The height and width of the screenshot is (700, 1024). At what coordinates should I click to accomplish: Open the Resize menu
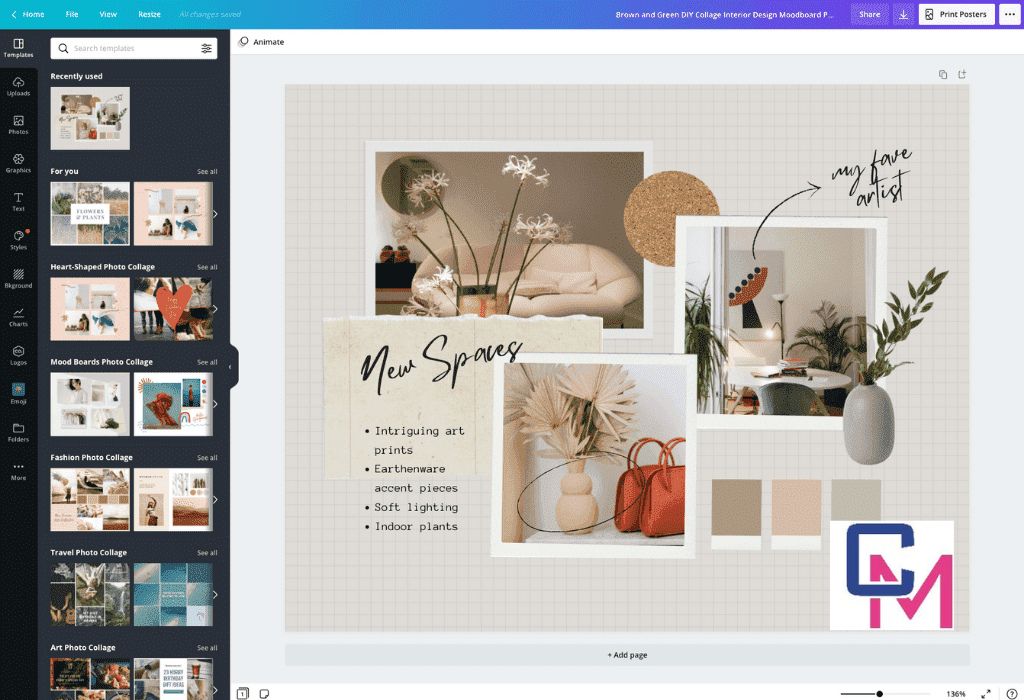click(x=149, y=14)
